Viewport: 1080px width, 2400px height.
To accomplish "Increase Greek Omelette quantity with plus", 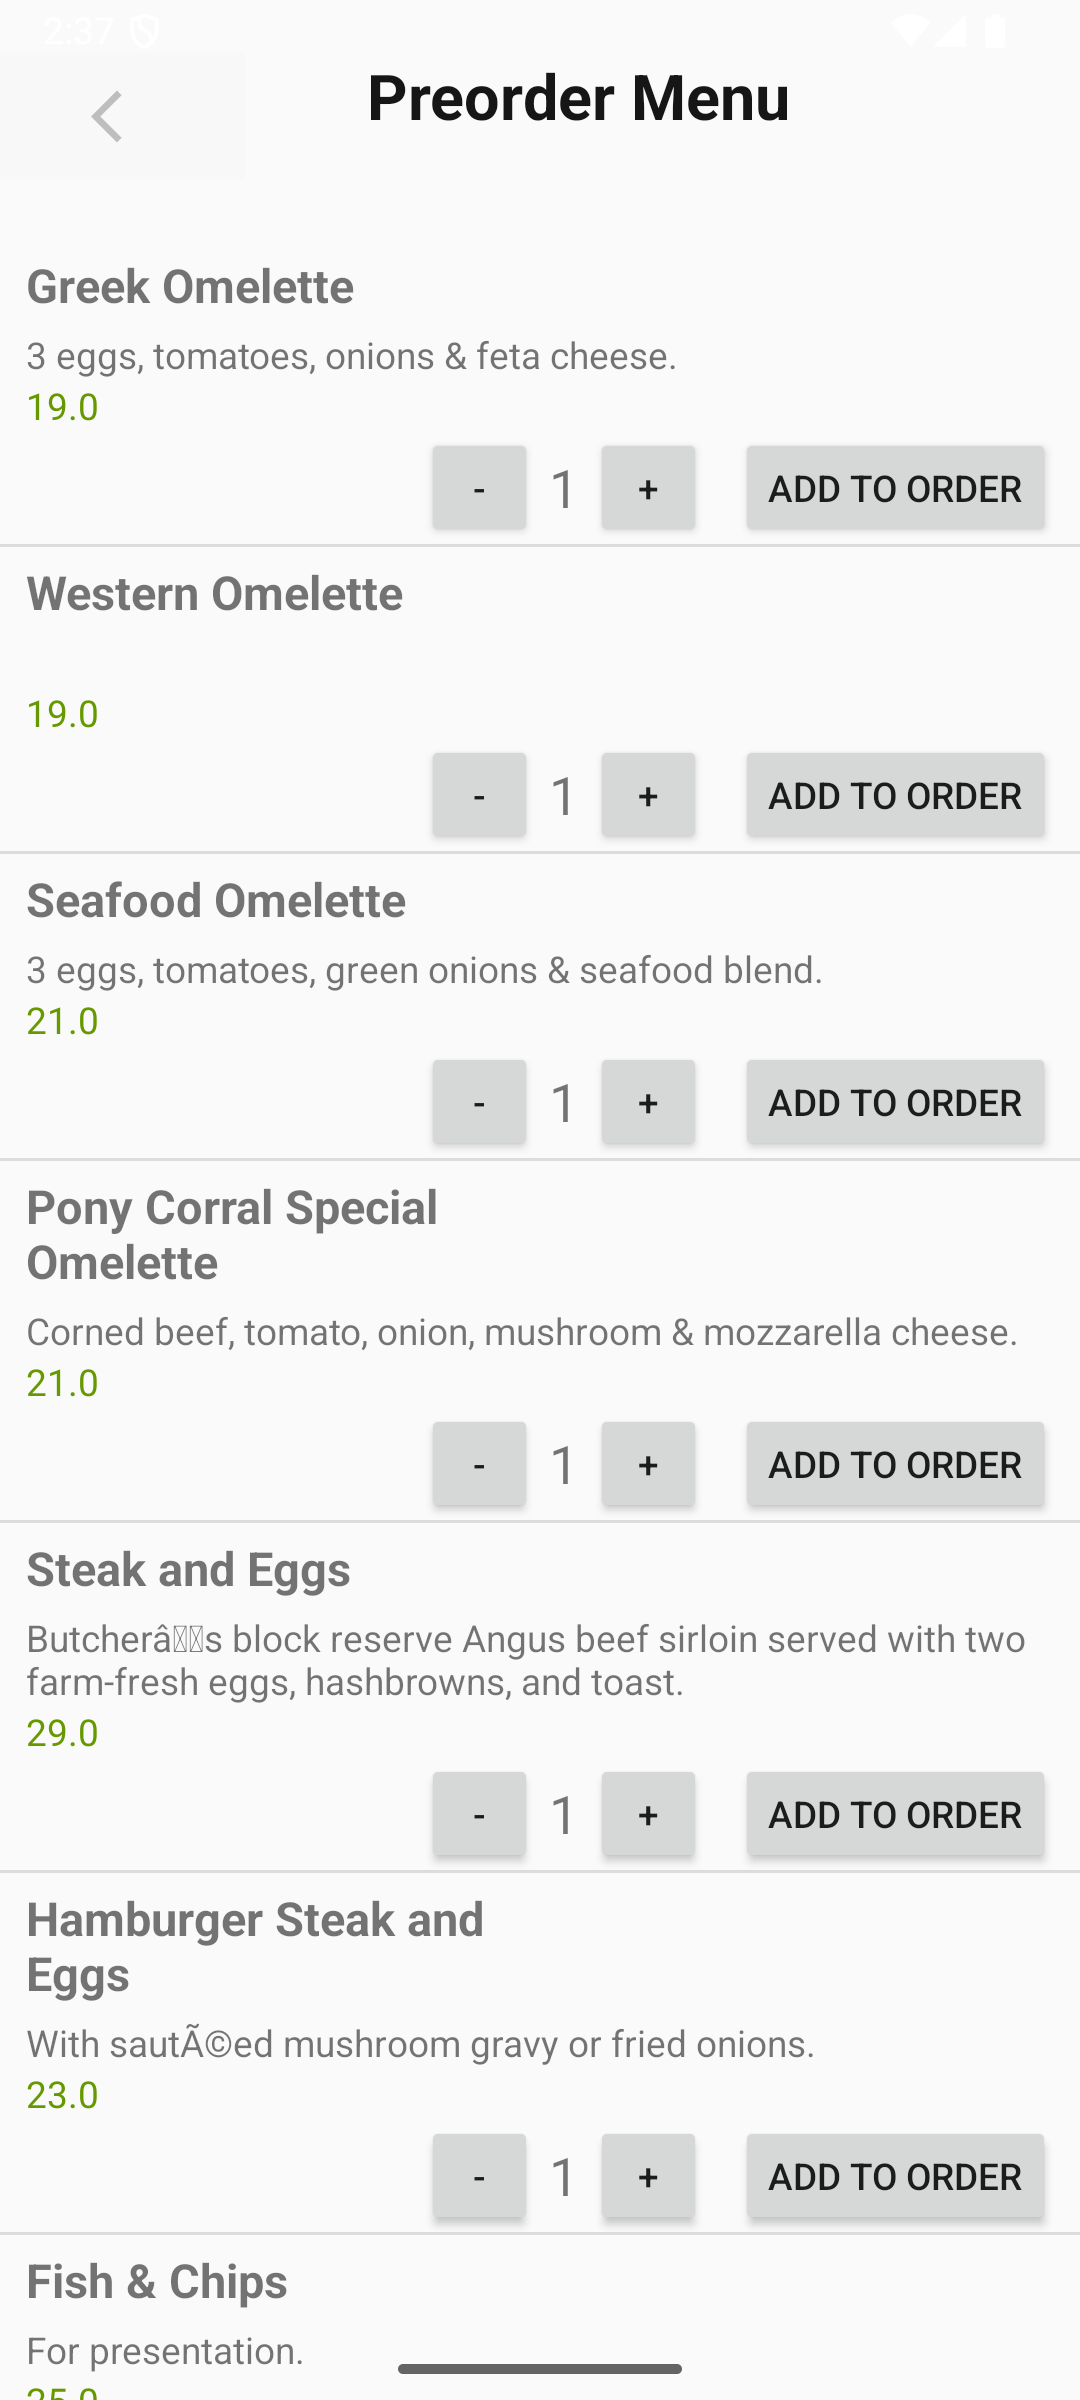I will tap(648, 488).
